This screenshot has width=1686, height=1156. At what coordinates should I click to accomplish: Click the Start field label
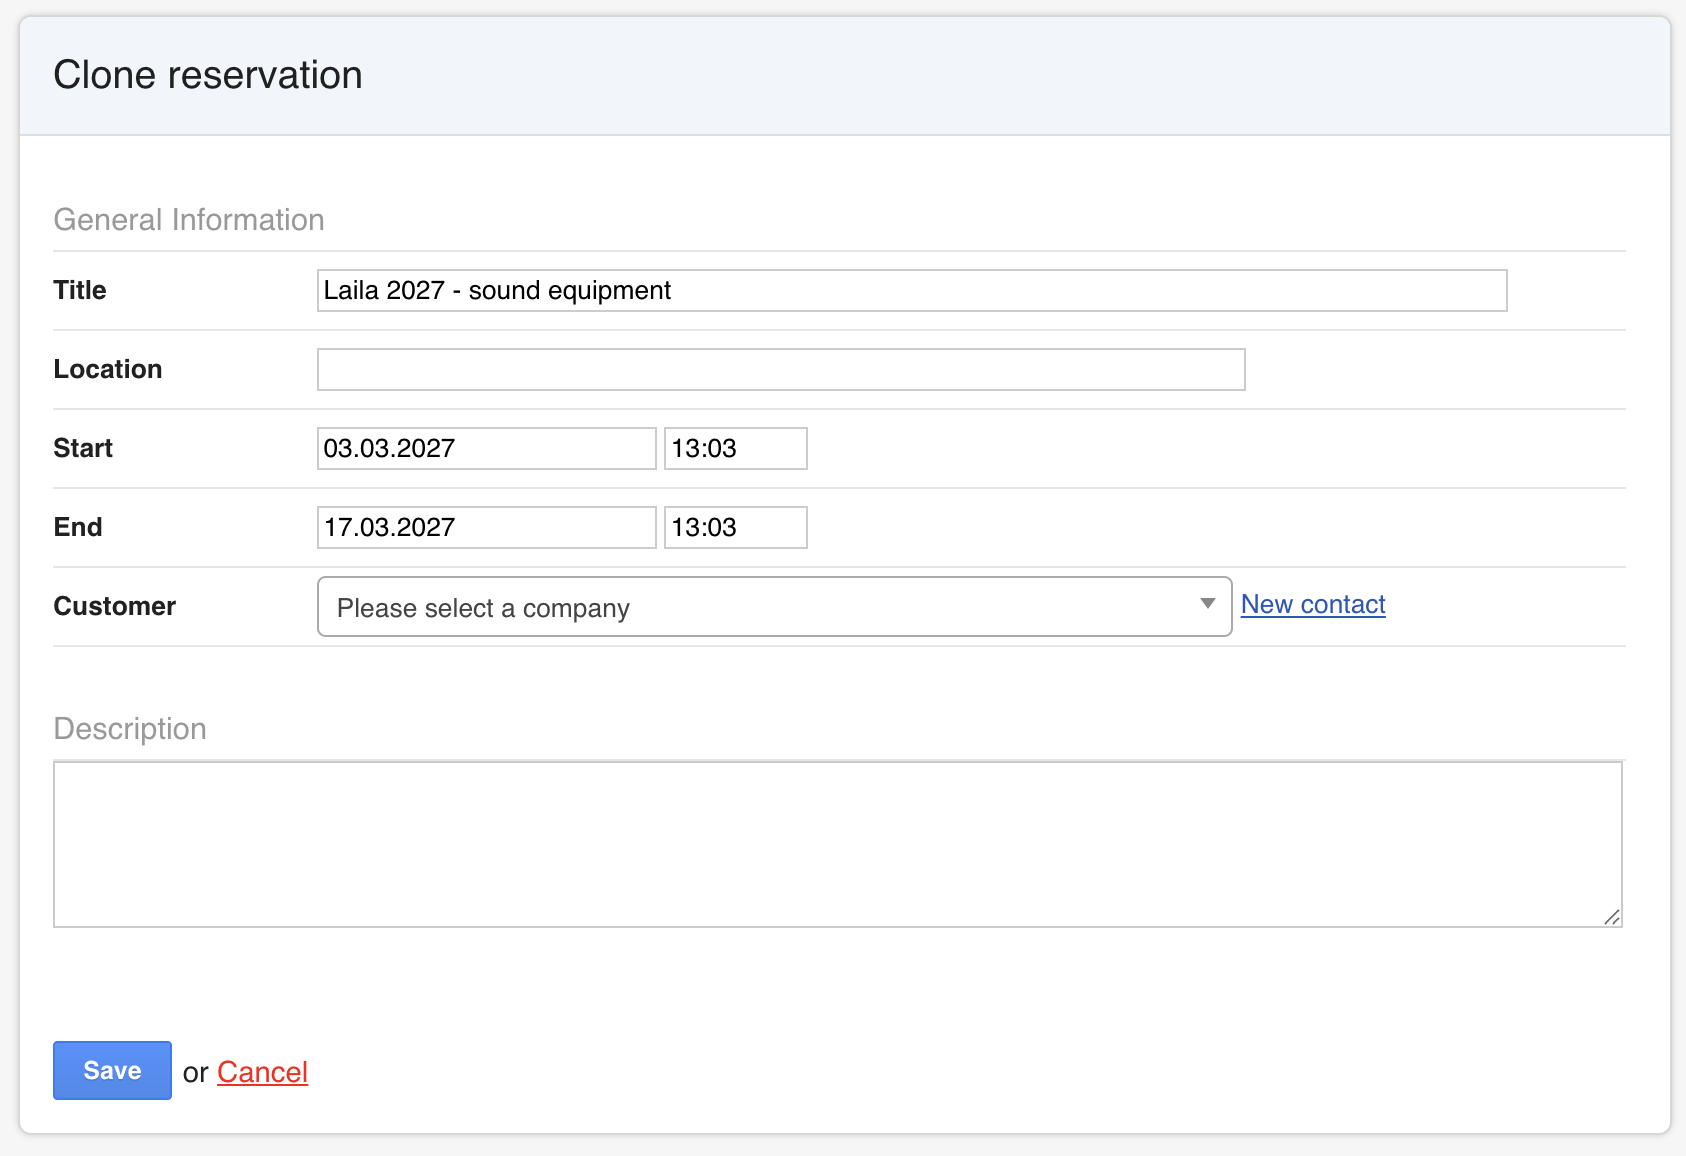[x=83, y=448]
